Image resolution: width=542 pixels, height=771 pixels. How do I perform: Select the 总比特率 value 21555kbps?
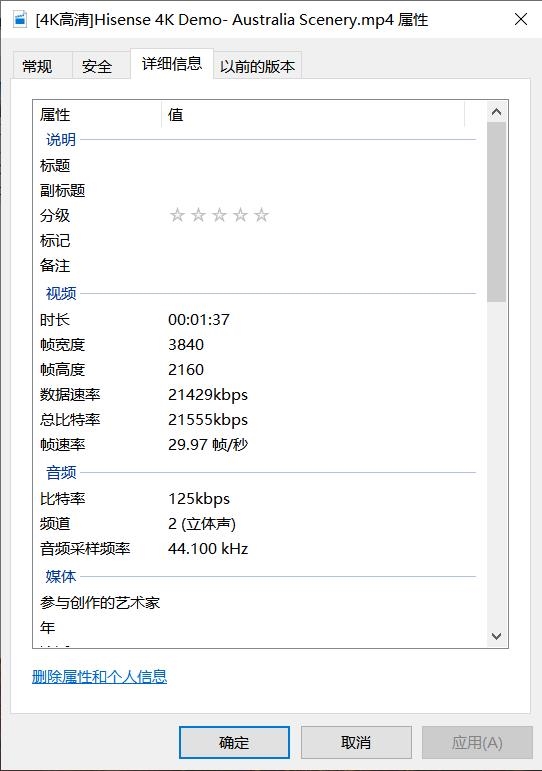(x=208, y=420)
